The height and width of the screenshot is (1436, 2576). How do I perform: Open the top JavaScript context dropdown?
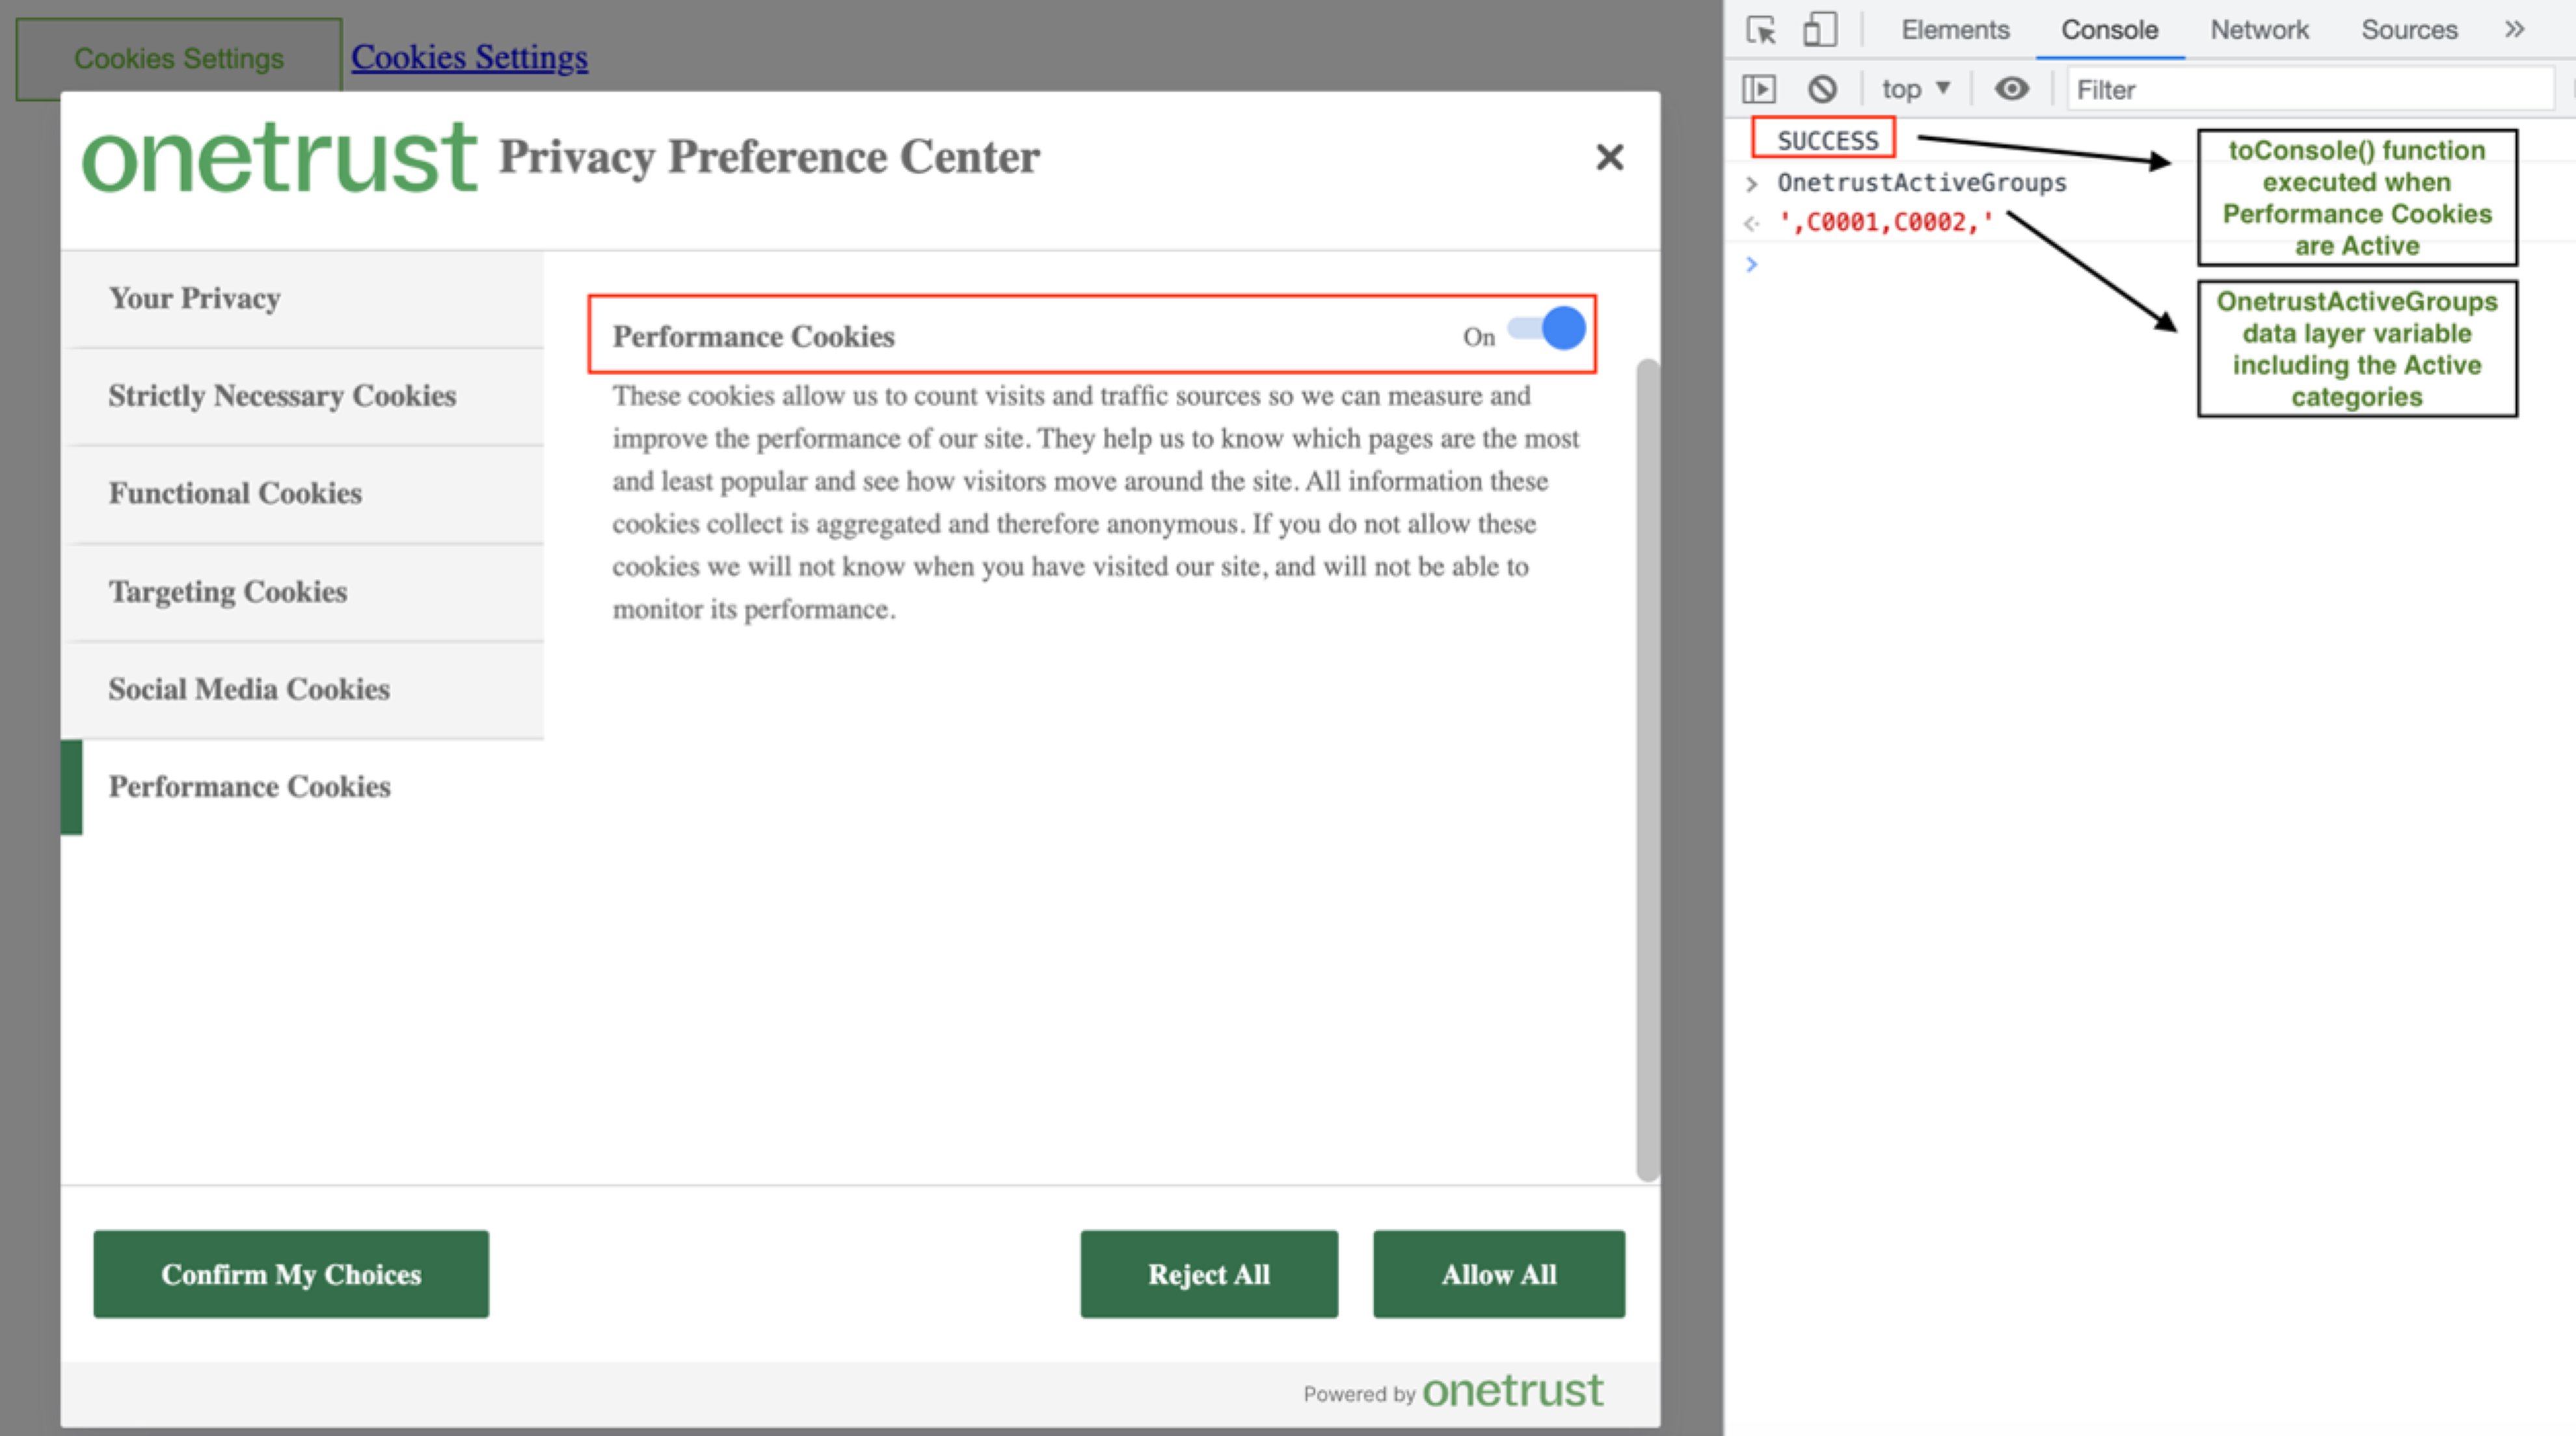click(x=1915, y=90)
